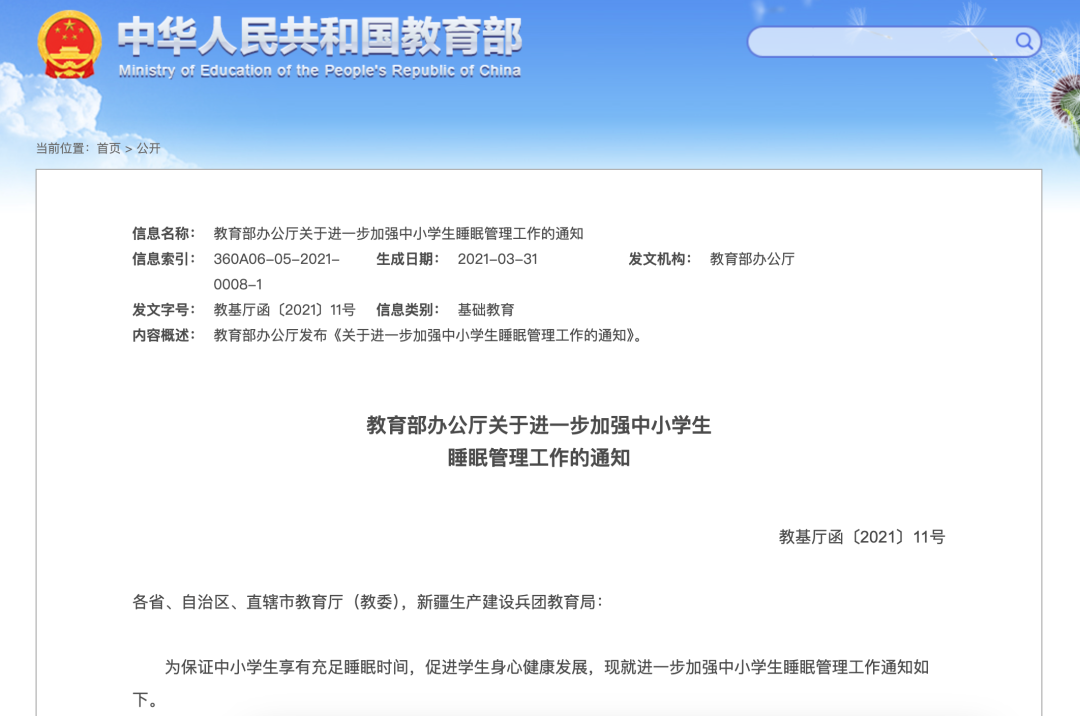1080x716 pixels.
Task: Click the 当前位置 breadcrumb label
Action: point(62,148)
